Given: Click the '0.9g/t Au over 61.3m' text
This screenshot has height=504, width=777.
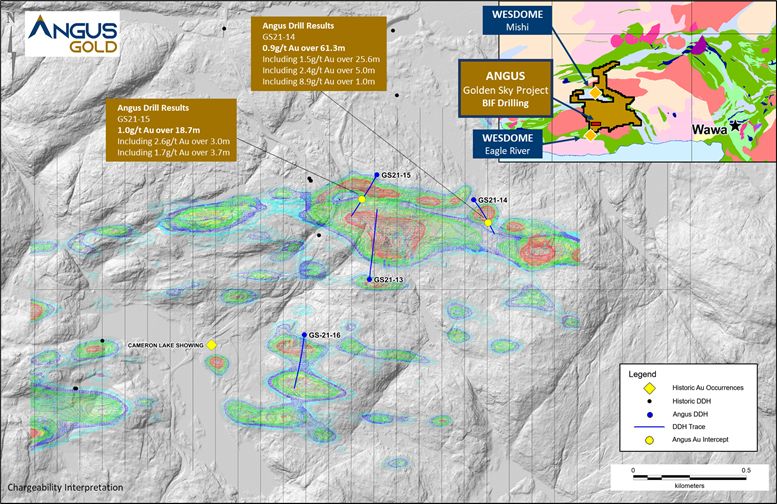Looking at the screenshot, I should [x=304, y=48].
